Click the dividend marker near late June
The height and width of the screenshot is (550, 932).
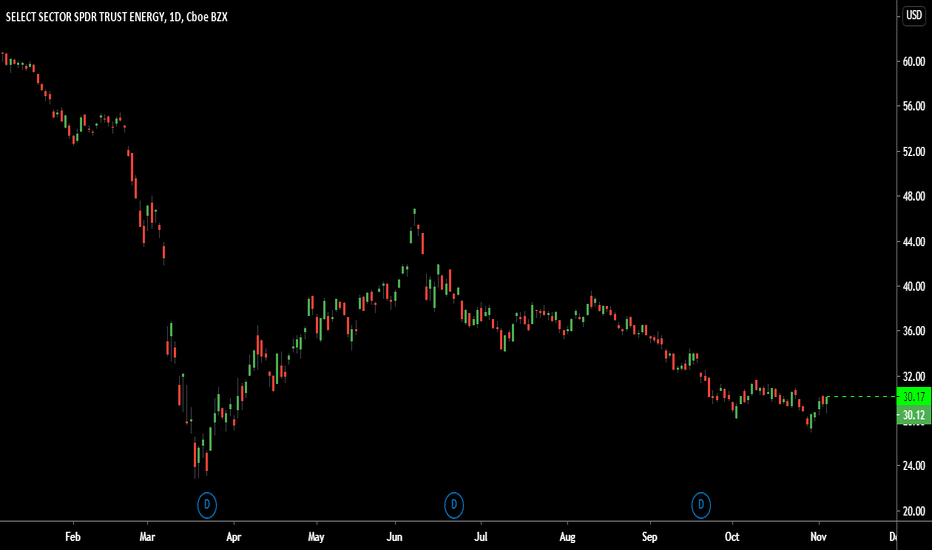[x=454, y=505]
